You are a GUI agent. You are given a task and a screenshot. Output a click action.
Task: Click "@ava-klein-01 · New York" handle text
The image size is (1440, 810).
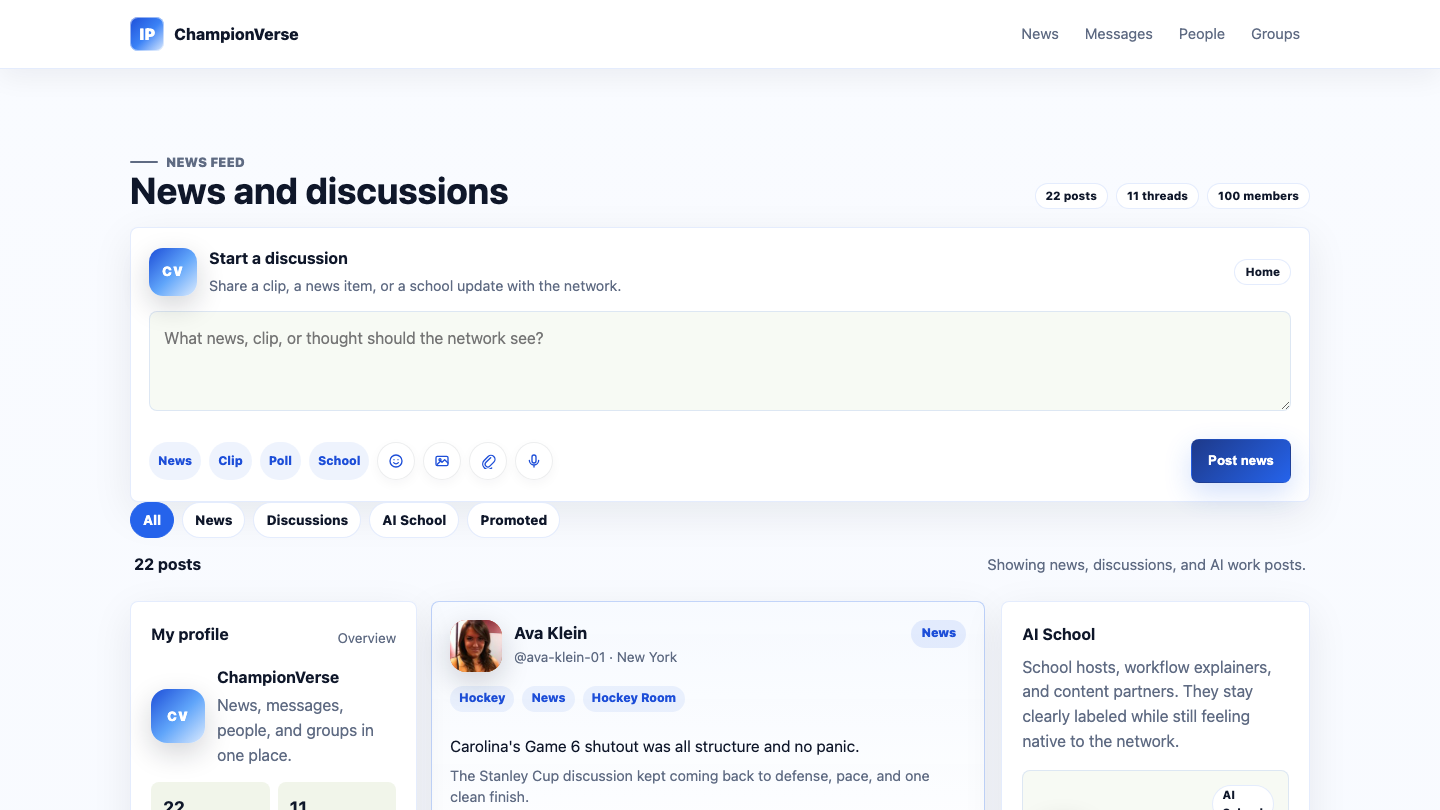(596, 657)
